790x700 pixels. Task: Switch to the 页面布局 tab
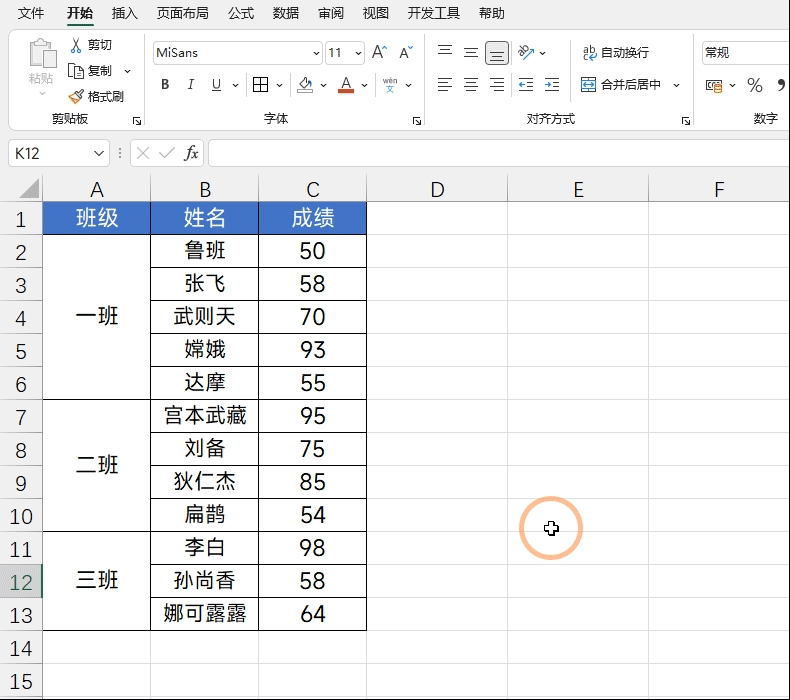(182, 14)
